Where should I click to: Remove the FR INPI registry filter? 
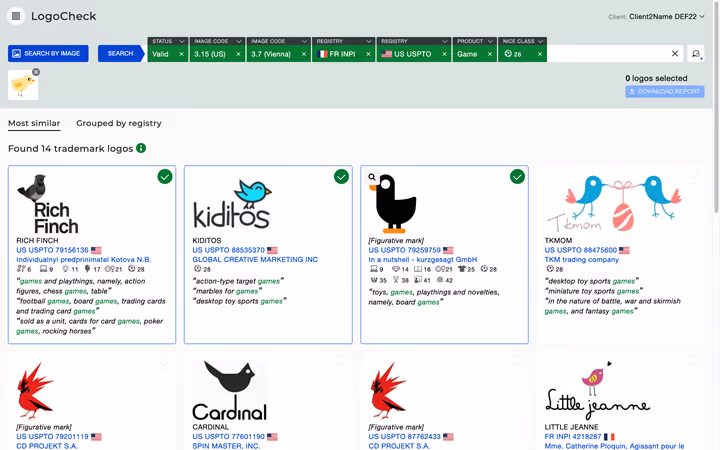pos(368,54)
